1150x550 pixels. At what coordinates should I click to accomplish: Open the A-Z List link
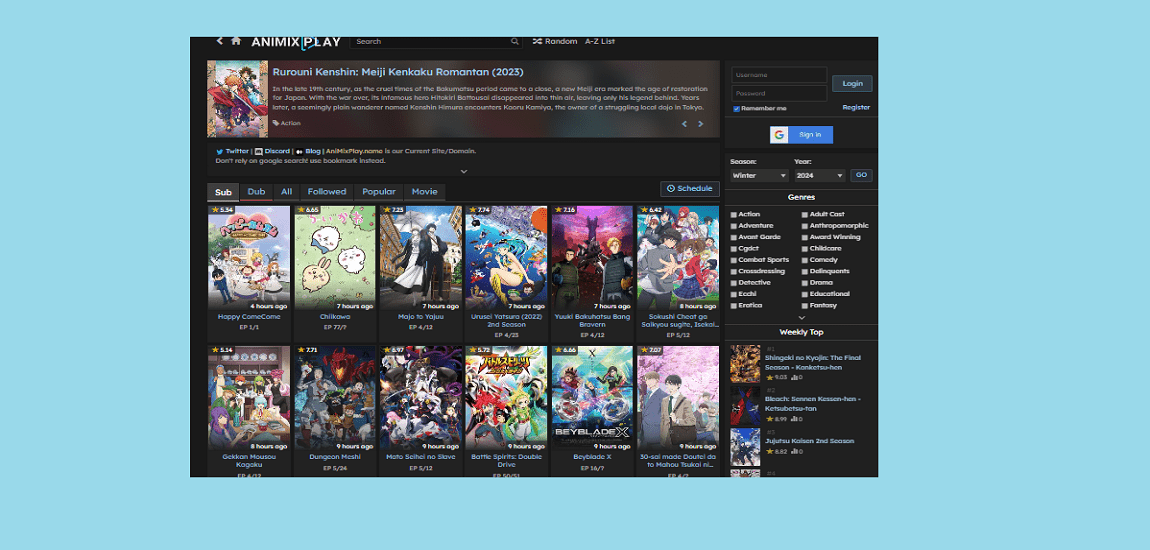click(x=600, y=42)
